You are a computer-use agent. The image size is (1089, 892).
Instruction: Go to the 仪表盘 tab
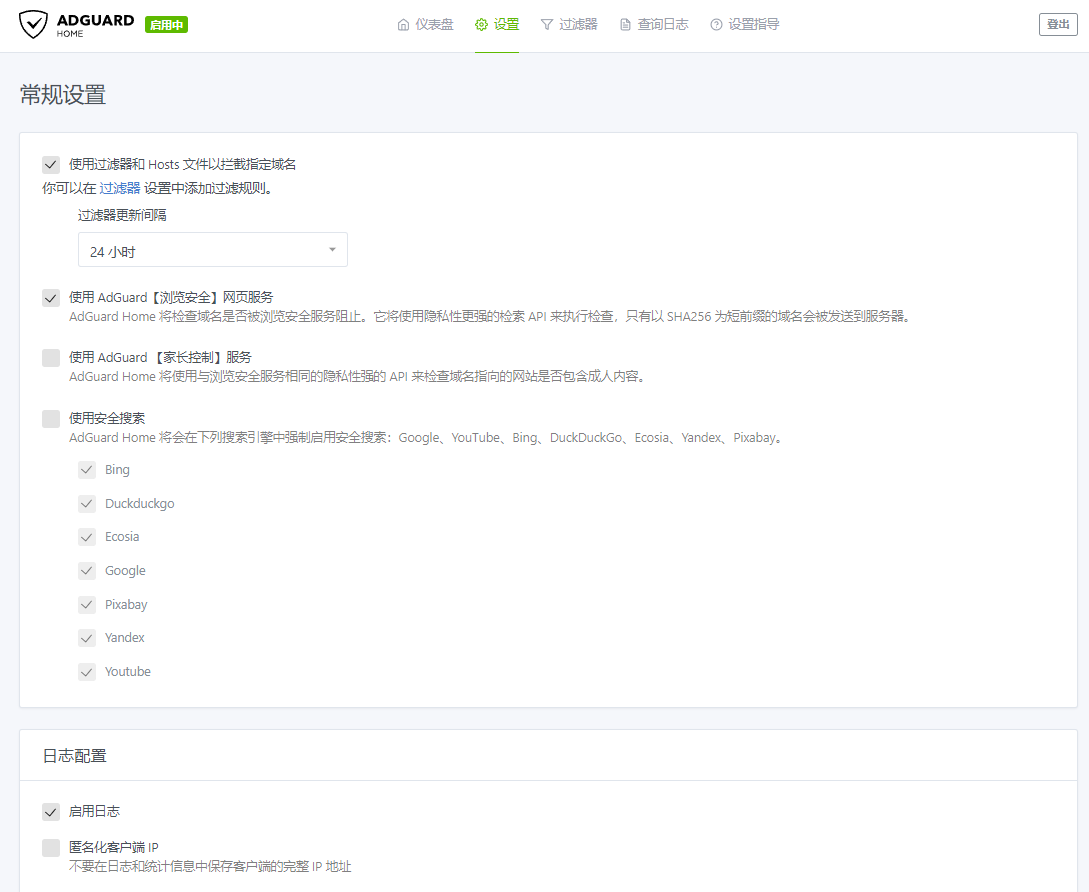point(435,25)
